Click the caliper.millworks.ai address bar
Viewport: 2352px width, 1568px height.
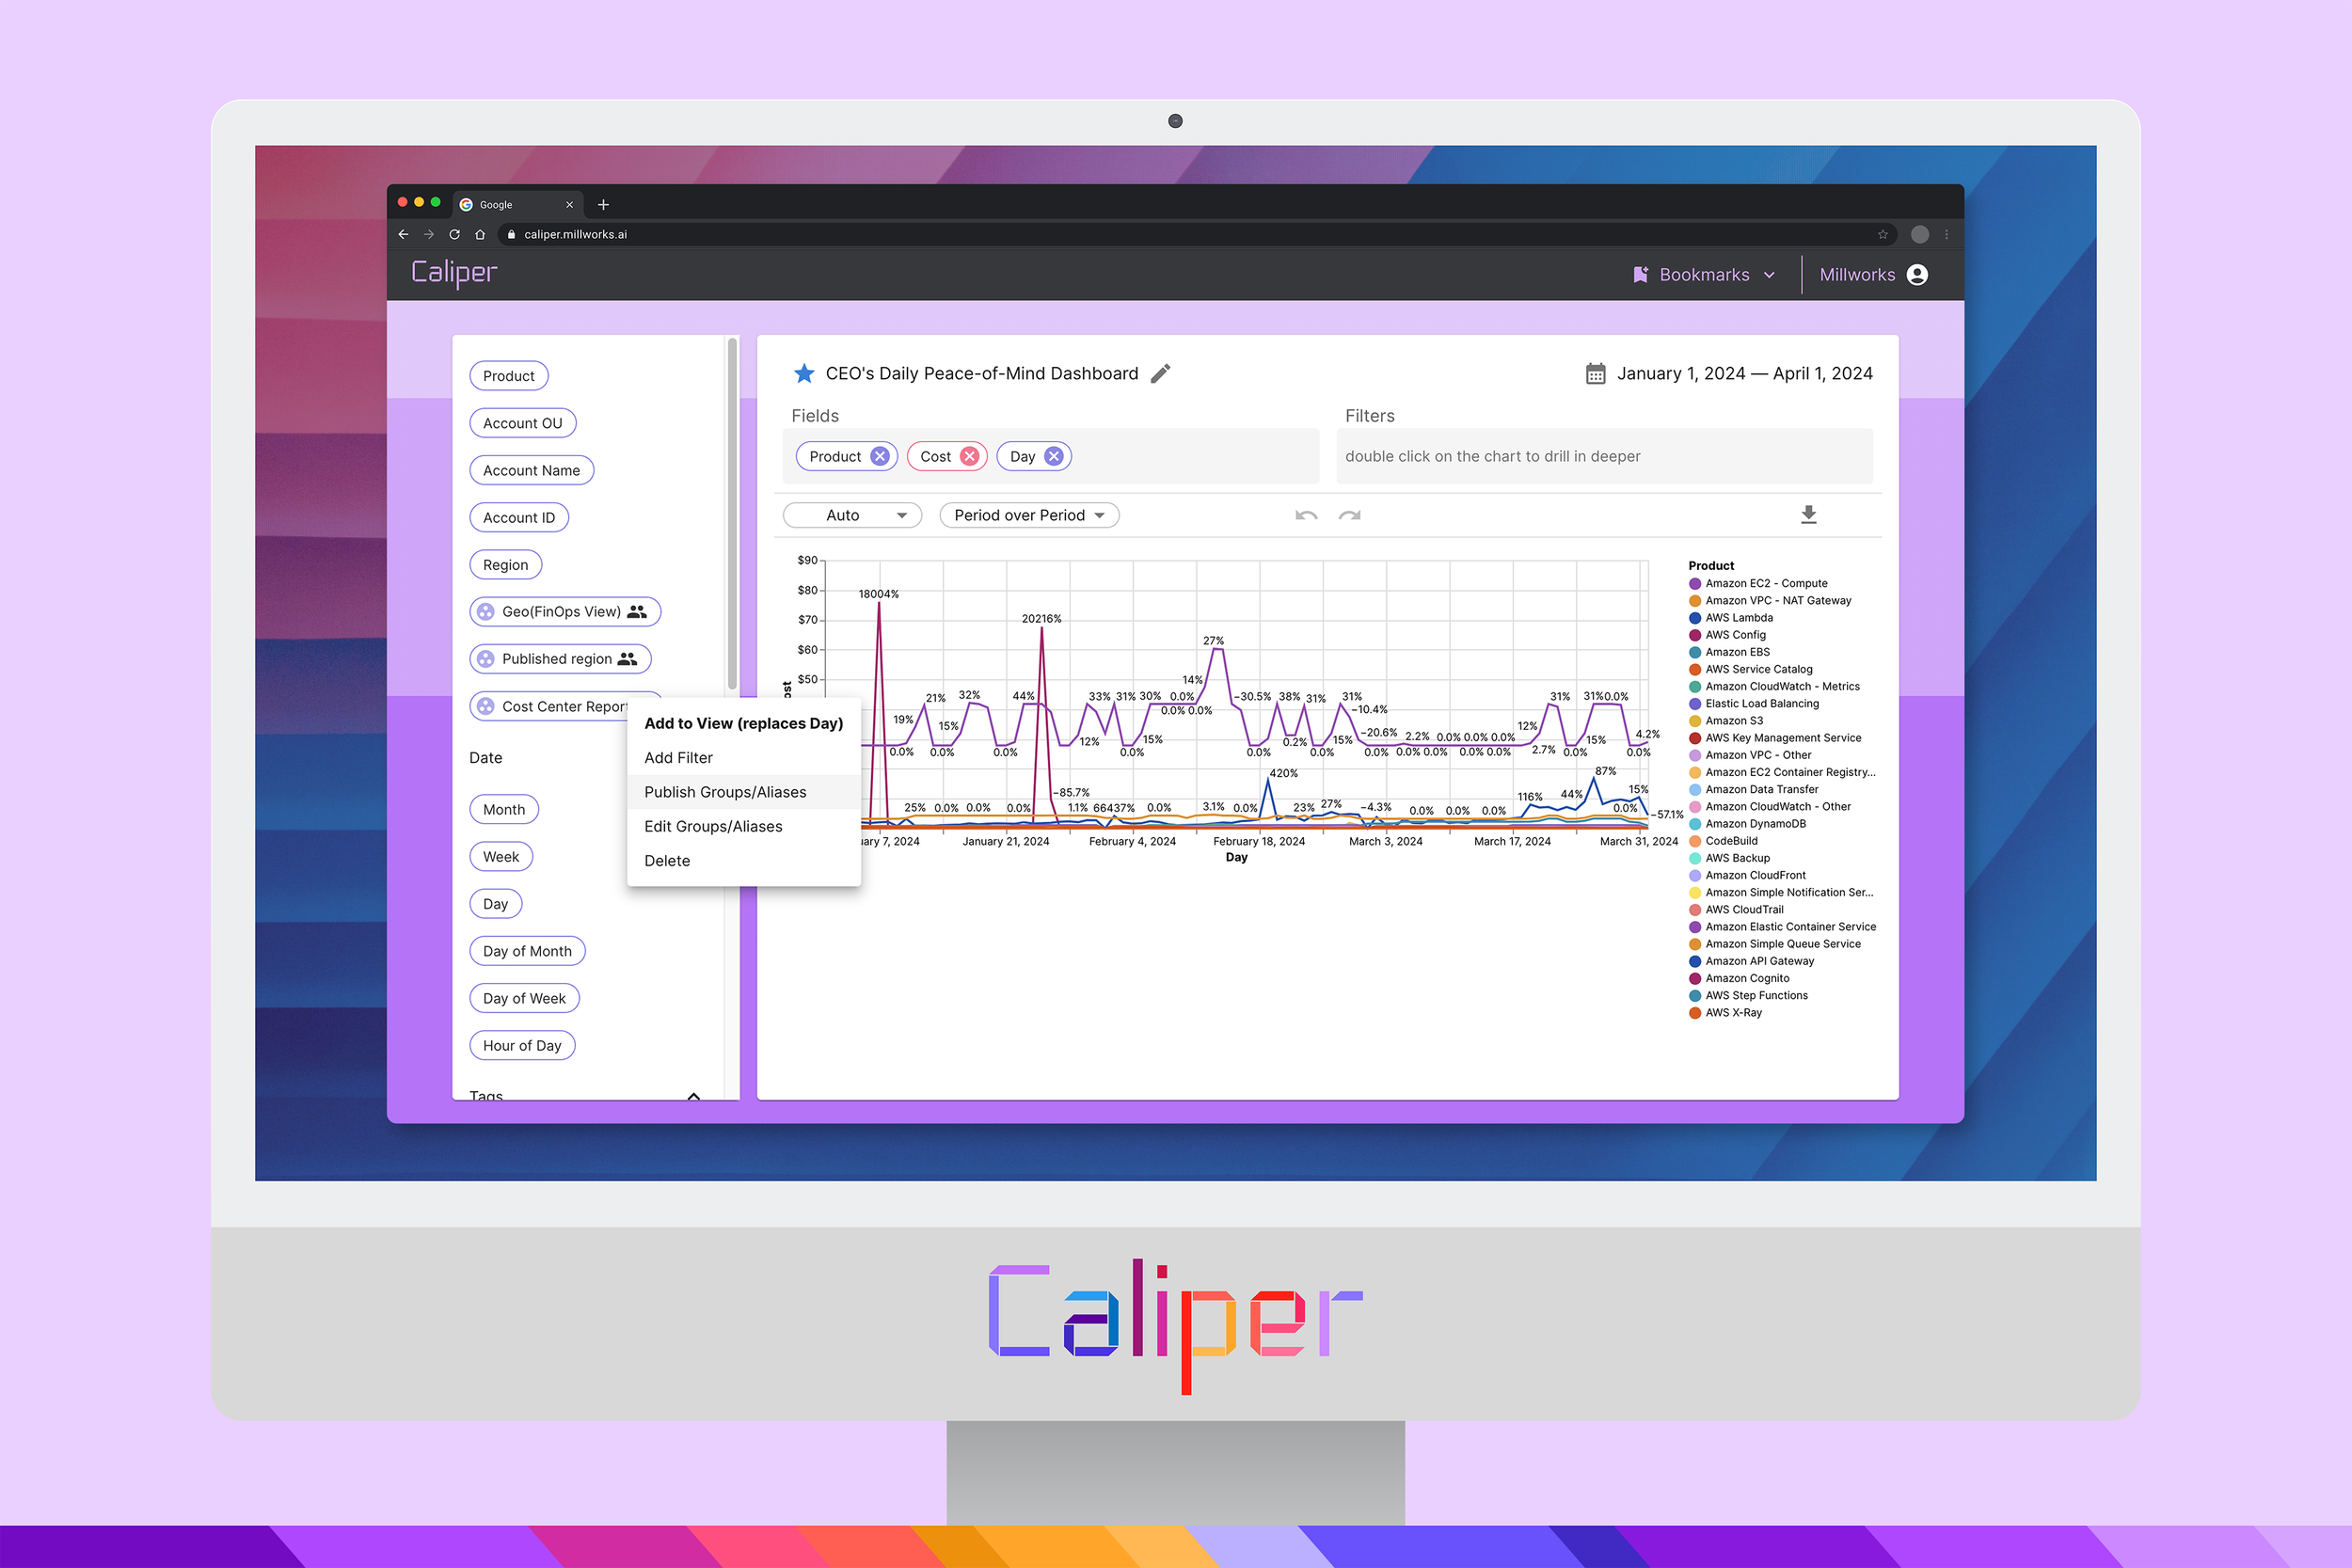pyautogui.click(x=1195, y=234)
